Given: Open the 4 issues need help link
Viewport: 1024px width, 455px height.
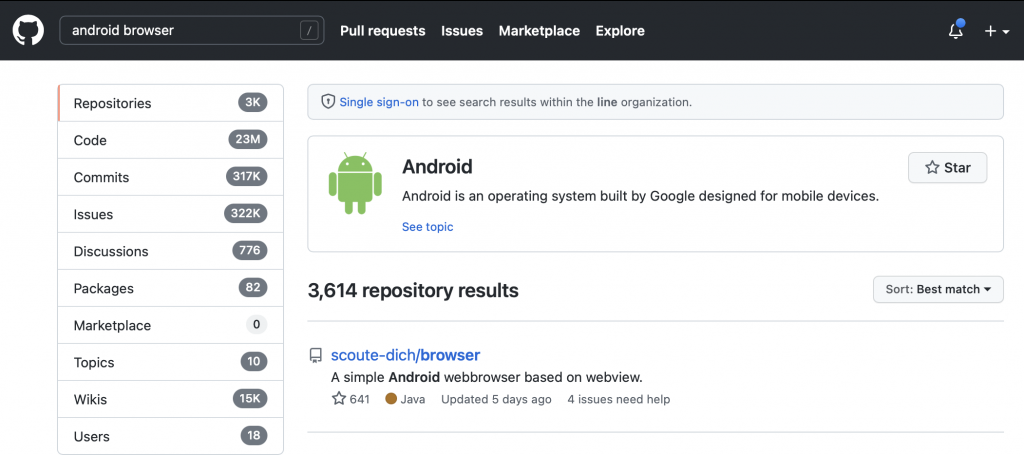Looking at the screenshot, I should point(618,399).
